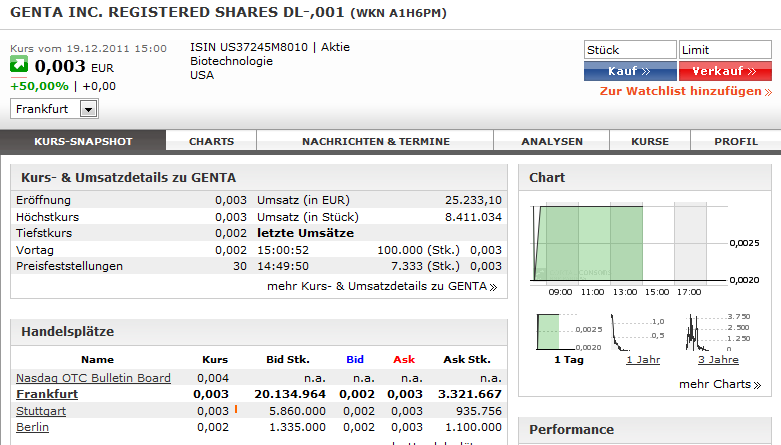
Task: Open Nasdaq OTC Bulletin Board link
Action: pyautogui.click(x=93, y=378)
